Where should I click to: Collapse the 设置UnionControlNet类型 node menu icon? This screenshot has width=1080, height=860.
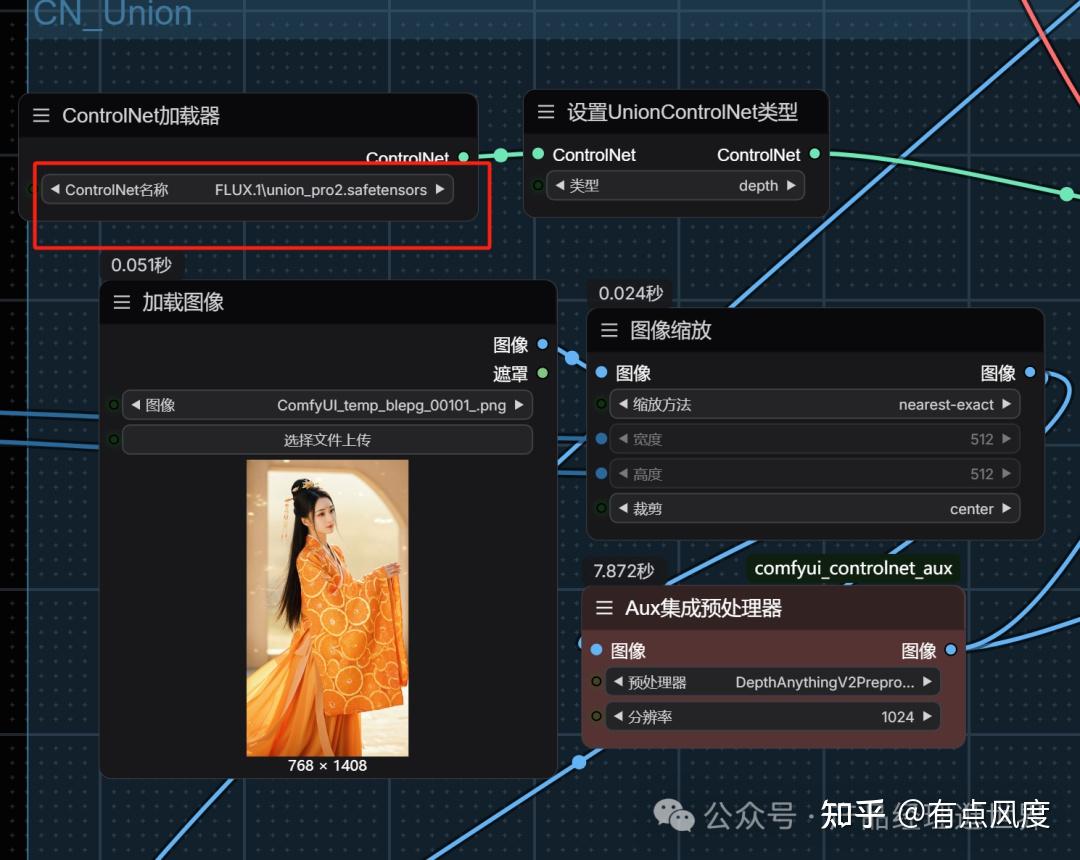pyautogui.click(x=545, y=111)
